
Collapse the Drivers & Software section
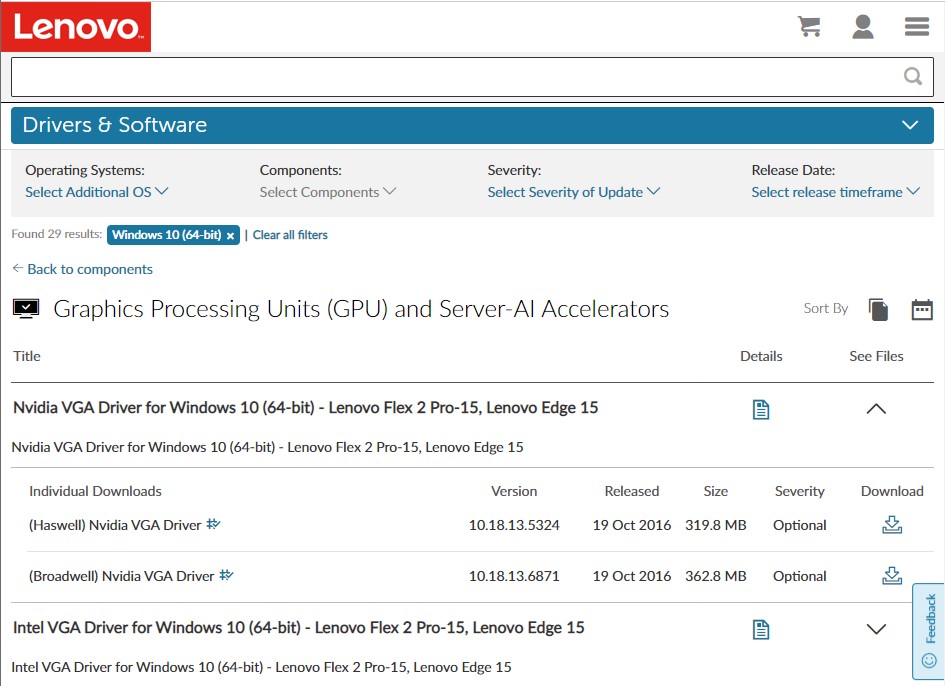pos(909,126)
